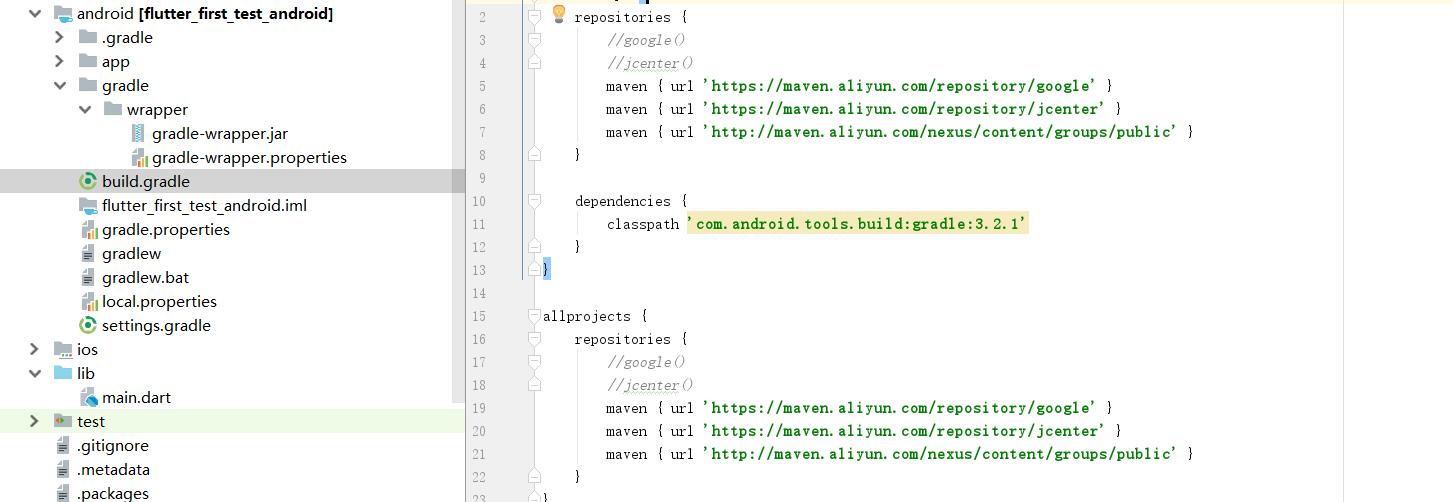Image resolution: width=1453 pixels, height=502 pixels.
Task: Click the gradle folder icon
Action: tap(88, 86)
